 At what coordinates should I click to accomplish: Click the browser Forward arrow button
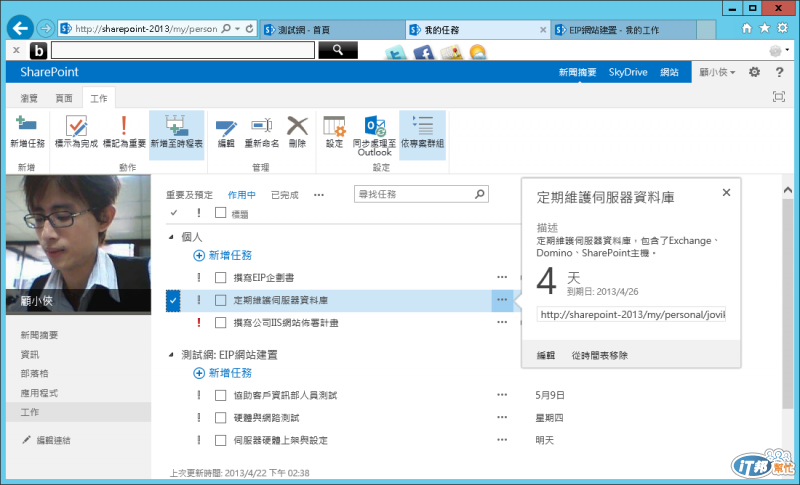45,29
